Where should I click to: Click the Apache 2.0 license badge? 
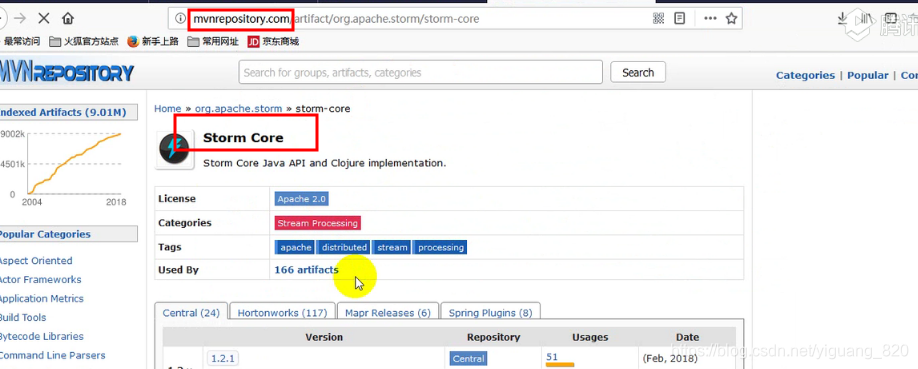point(302,199)
